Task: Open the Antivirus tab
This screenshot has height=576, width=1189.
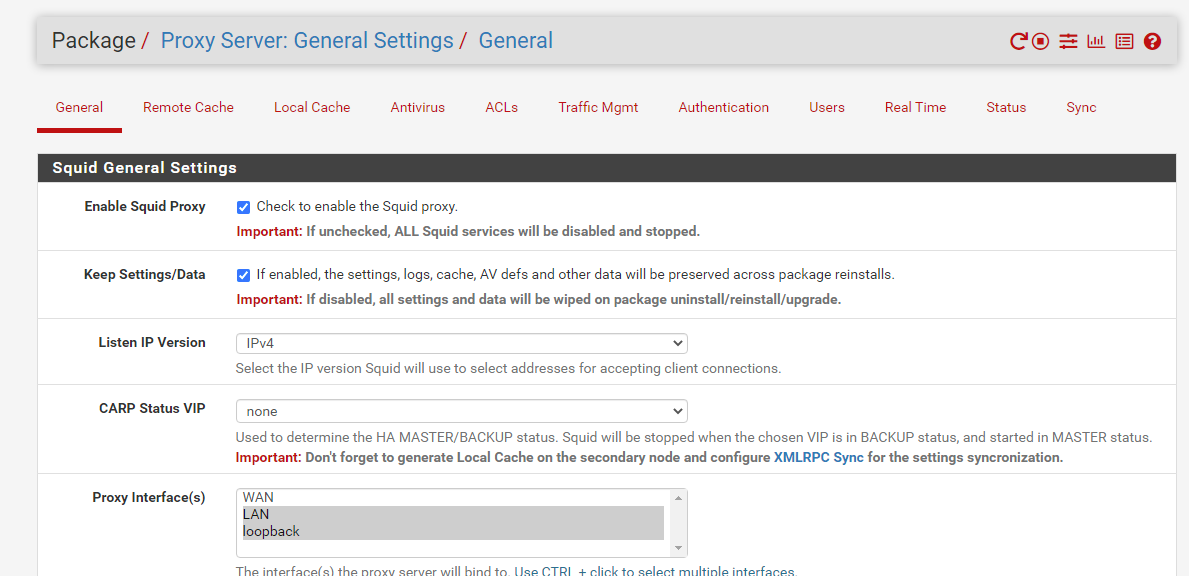Action: pyautogui.click(x=418, y=108)
